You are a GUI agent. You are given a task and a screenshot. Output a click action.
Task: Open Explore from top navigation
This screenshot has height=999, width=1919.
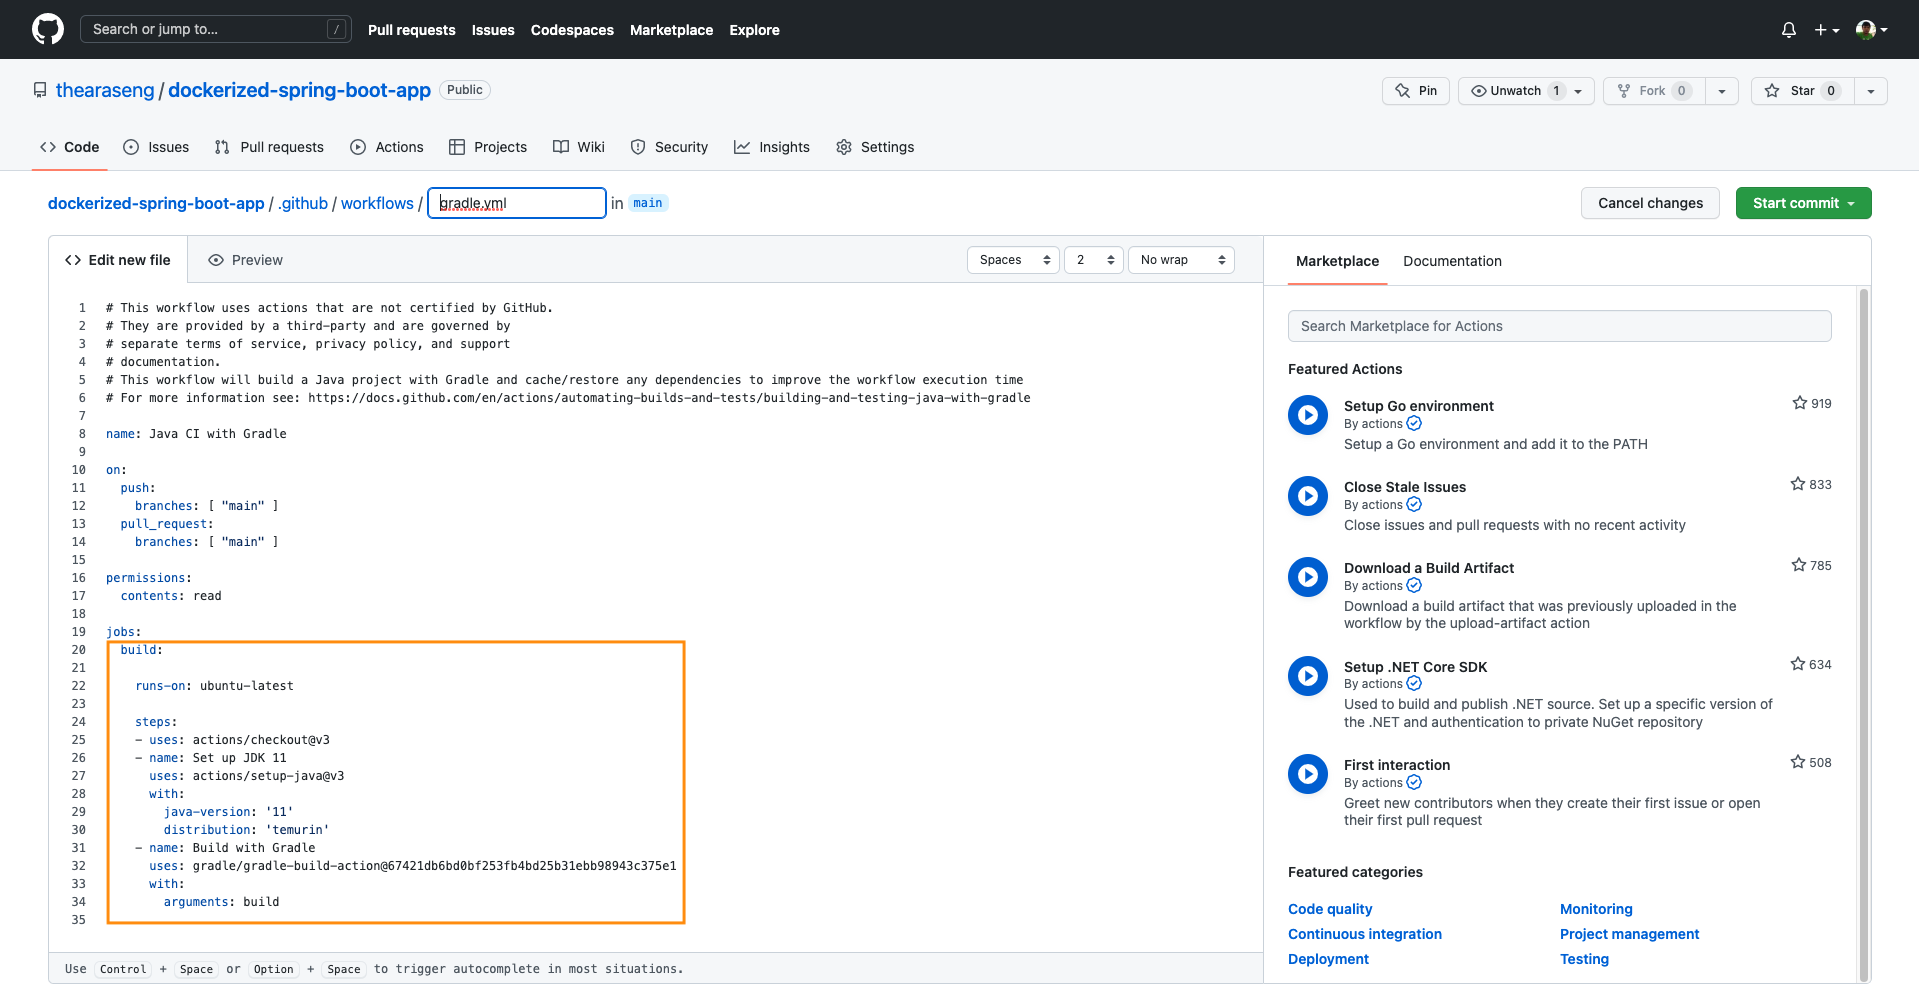(x=754, y=30)
